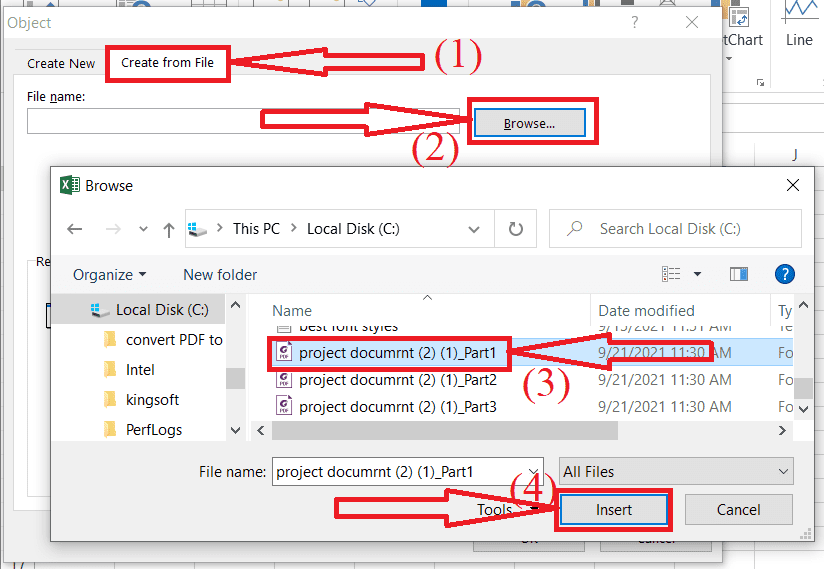824x569 pixels.
Task: Open the All Files type dropdown
Action: coord(676,471)
